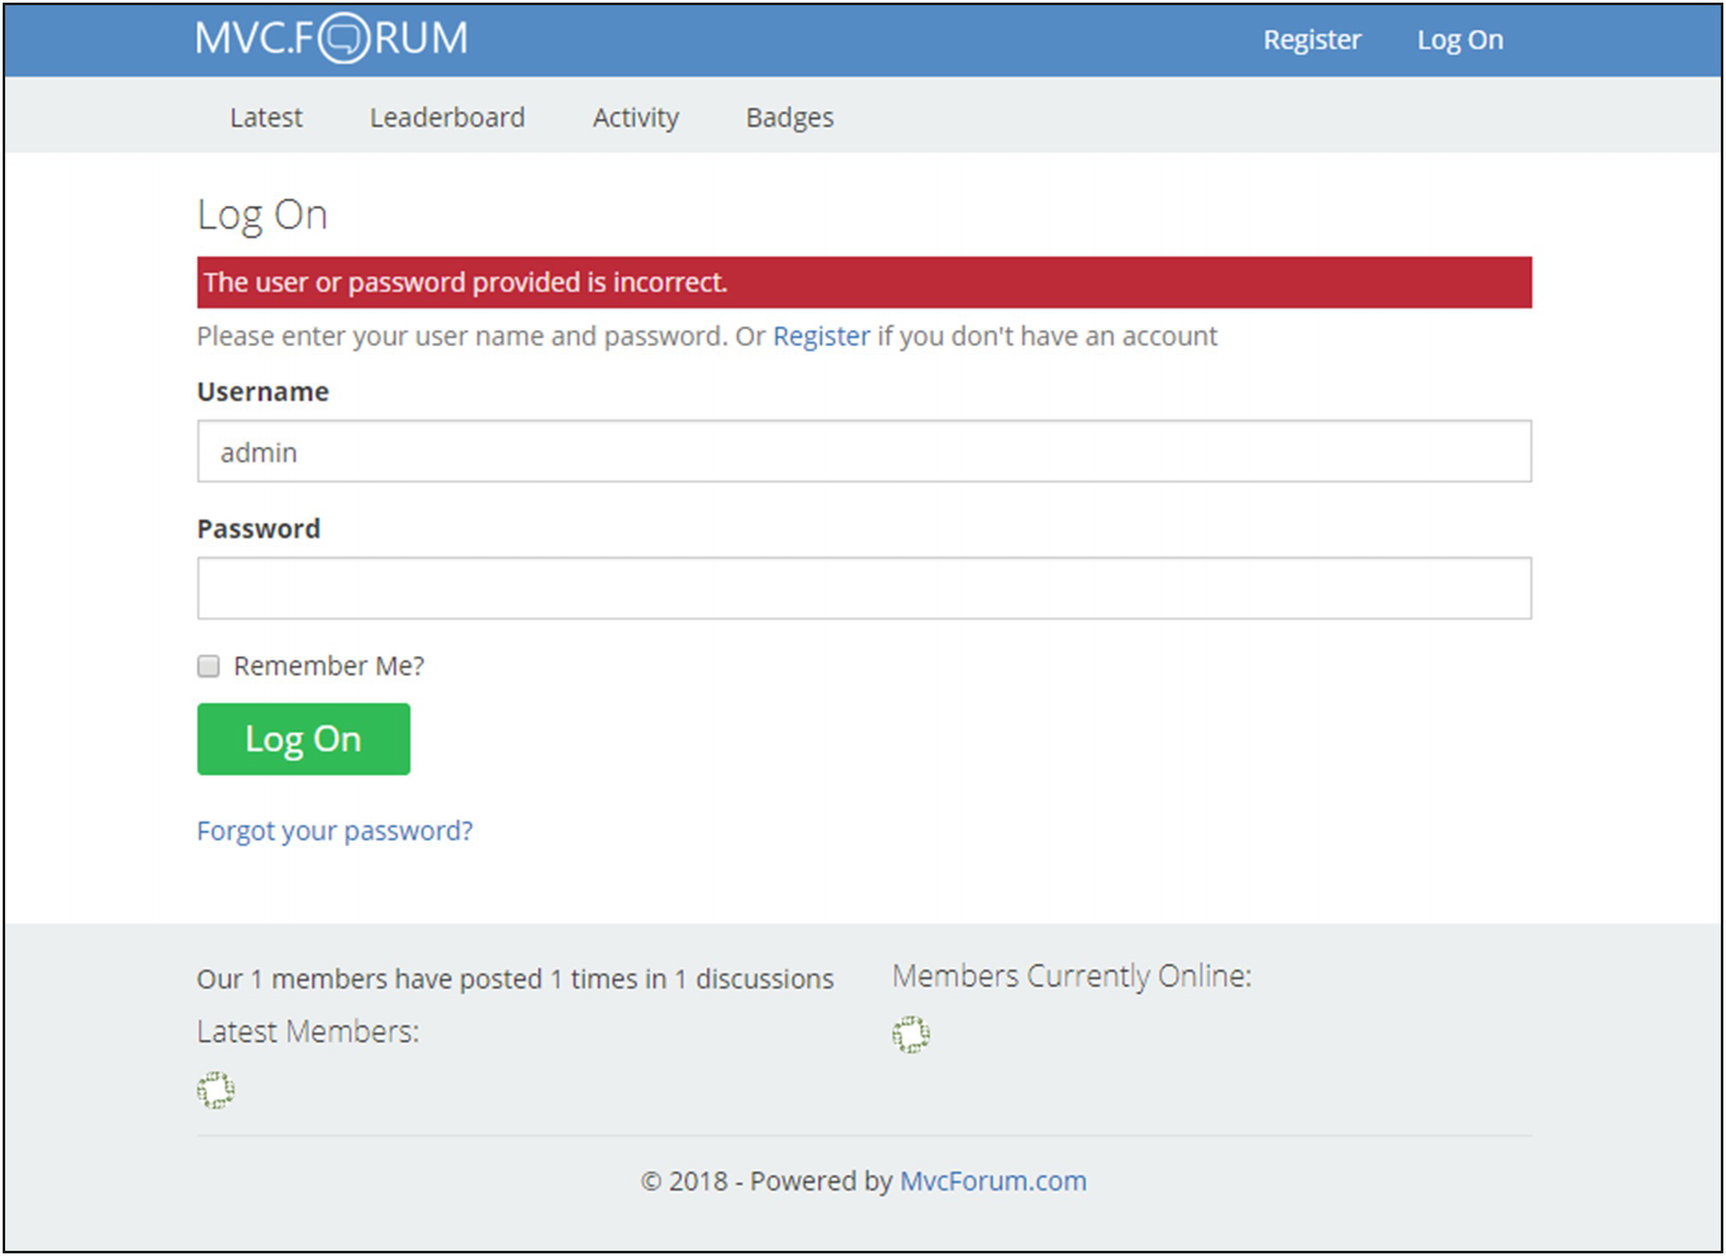Click the members posted statistics text
This screenshot has height=1256, width=1726.
pos(515,979)
